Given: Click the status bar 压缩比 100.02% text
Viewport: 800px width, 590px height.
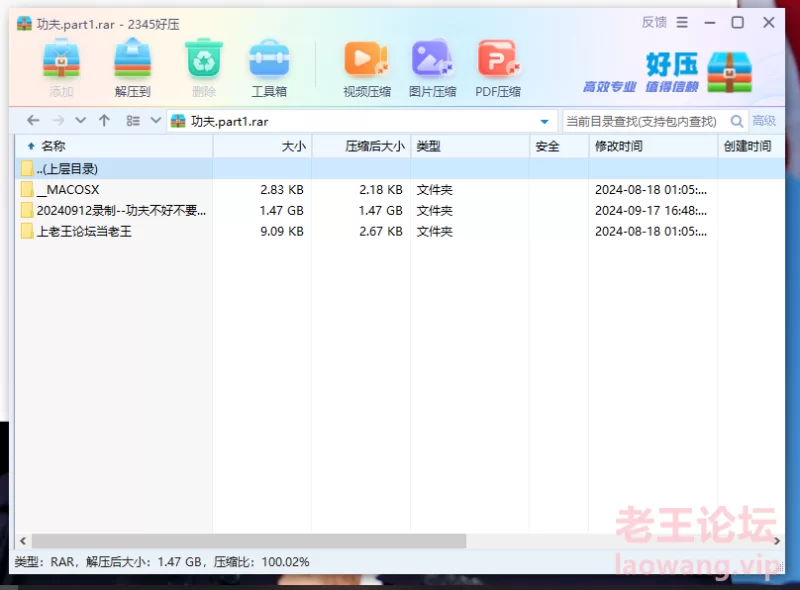Looking at the screenshot, I should click(x=261, y=562).
